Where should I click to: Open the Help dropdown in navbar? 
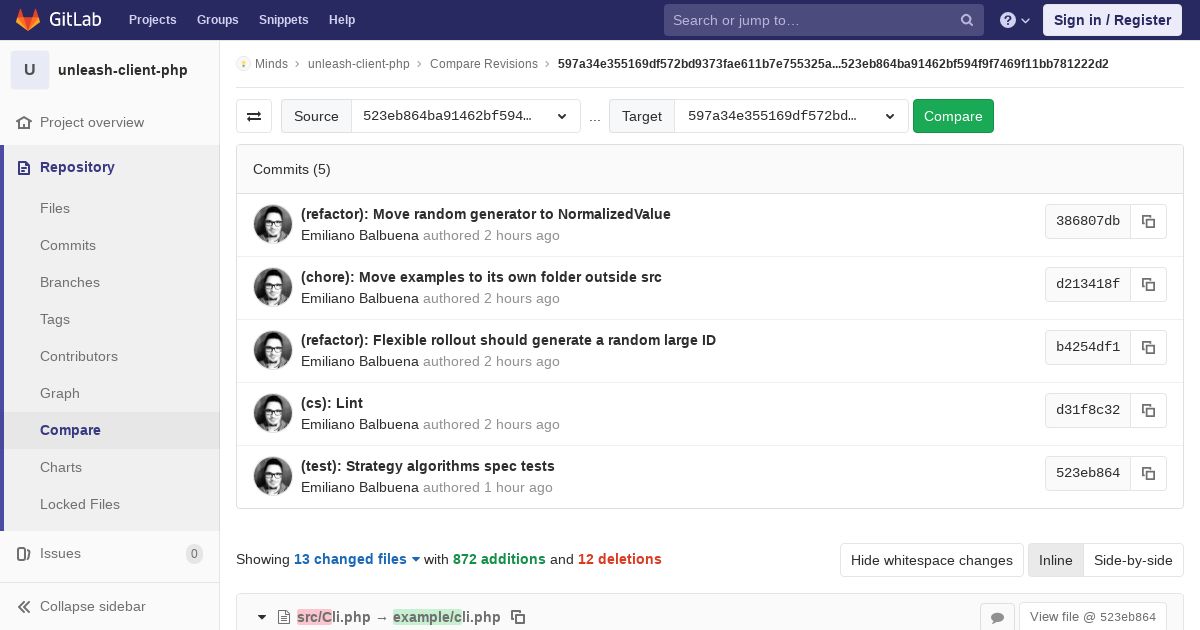coord(1016,20)
